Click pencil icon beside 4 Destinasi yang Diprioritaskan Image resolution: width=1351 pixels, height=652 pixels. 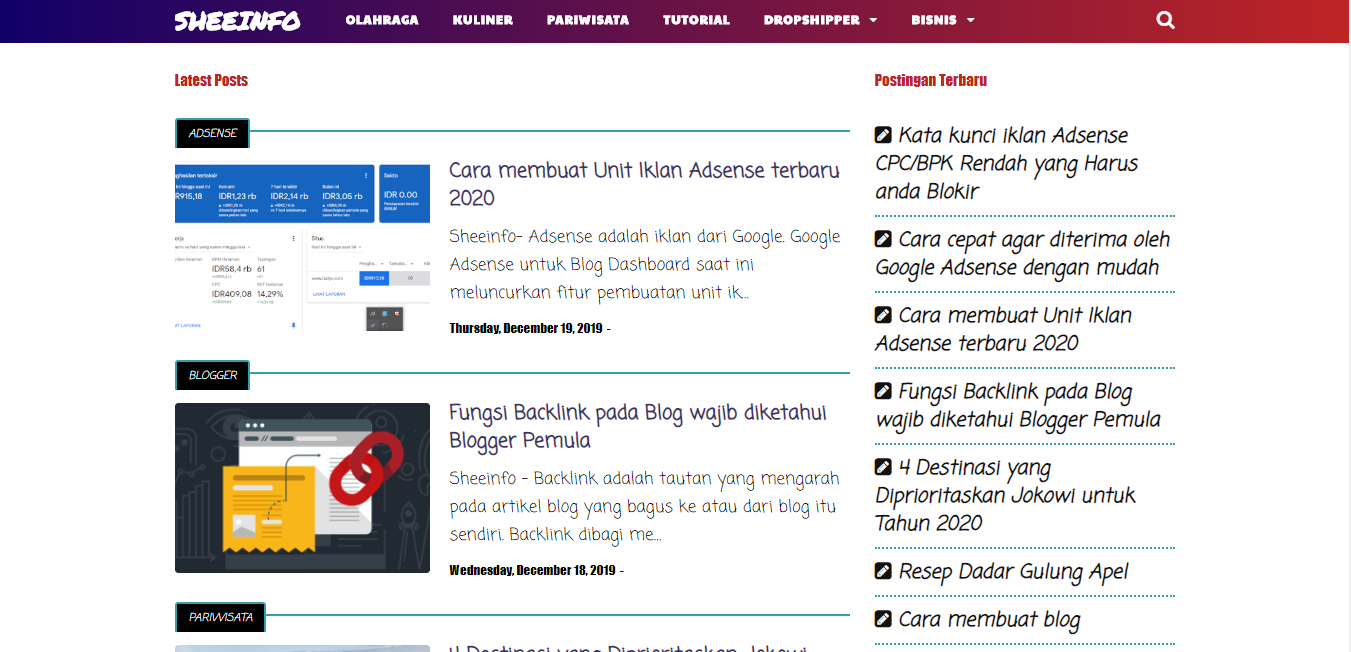coord(883,467)
